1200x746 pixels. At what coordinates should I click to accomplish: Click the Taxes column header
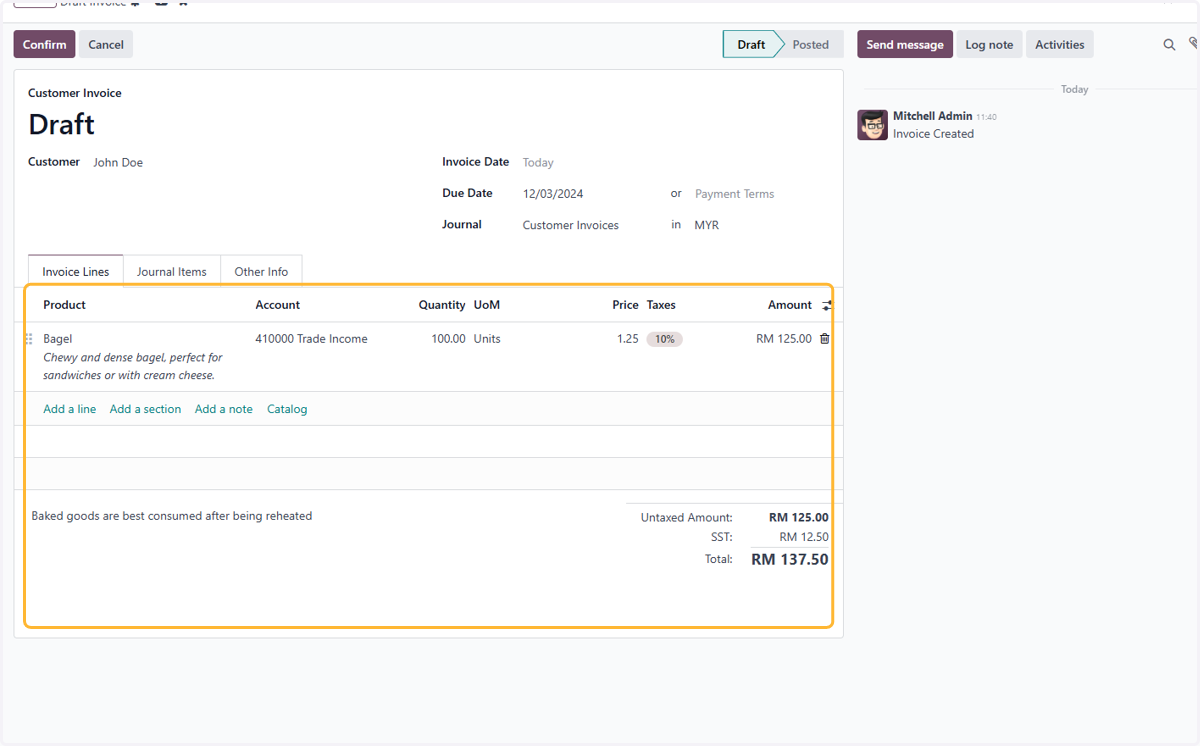coord(661,305)
